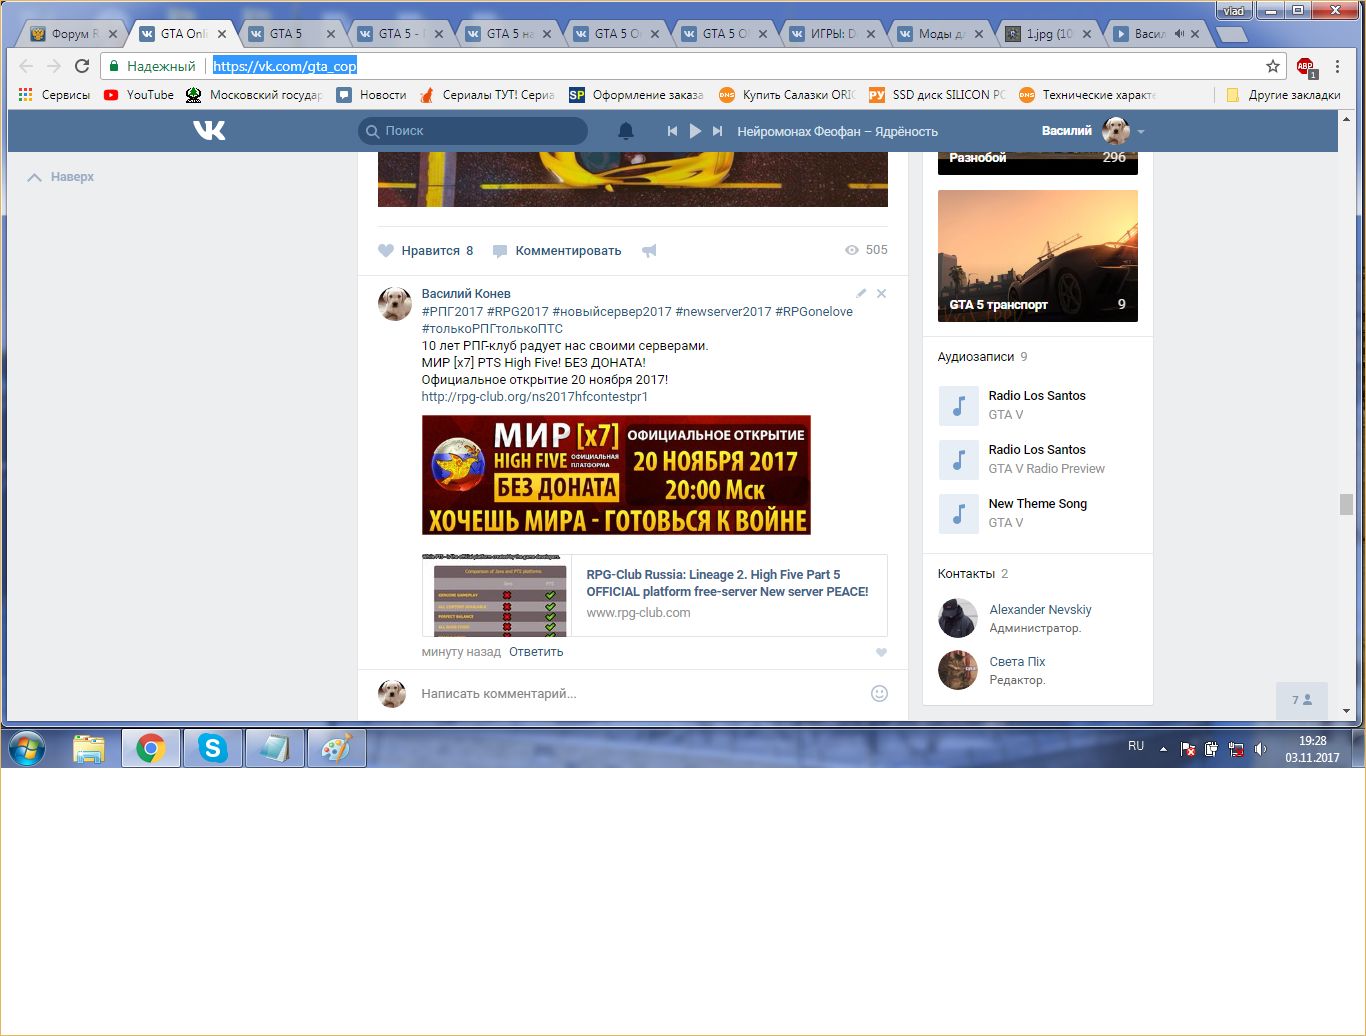Open Разнобой album
This screenshot has height=1036, width=1366.
point(1038,163)
